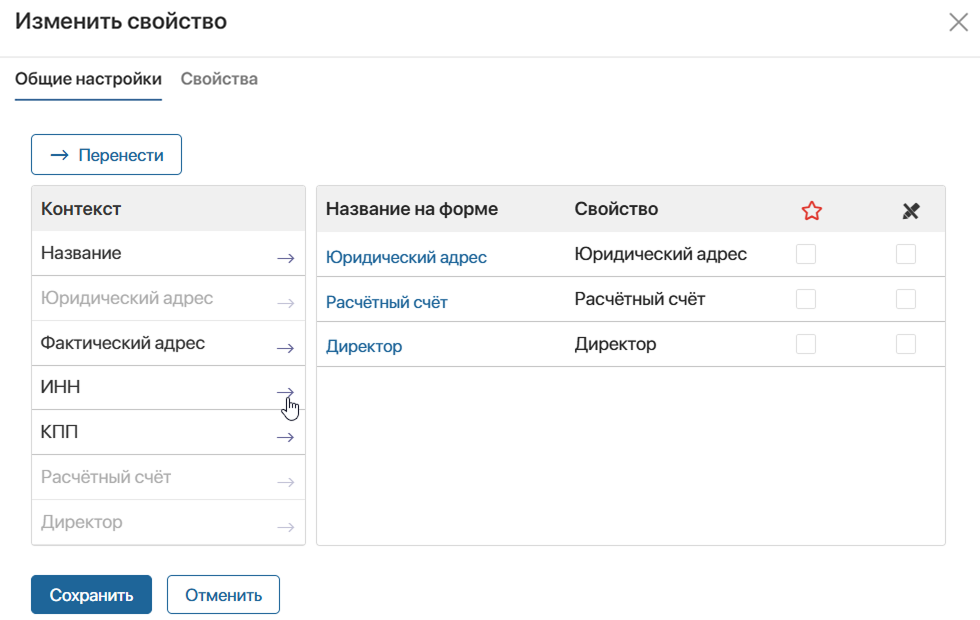
Task: Click the greyed Юридический адрес context label
Action: tap(127, 298)
